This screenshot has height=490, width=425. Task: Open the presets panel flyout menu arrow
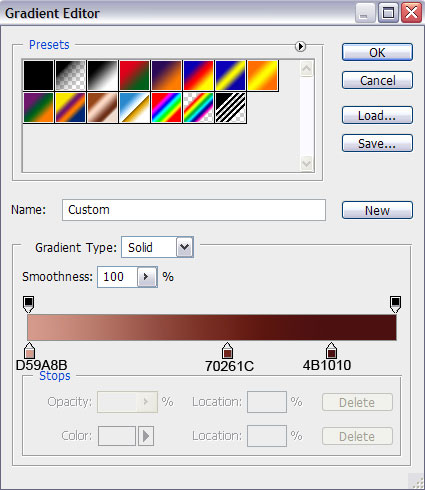300,46
